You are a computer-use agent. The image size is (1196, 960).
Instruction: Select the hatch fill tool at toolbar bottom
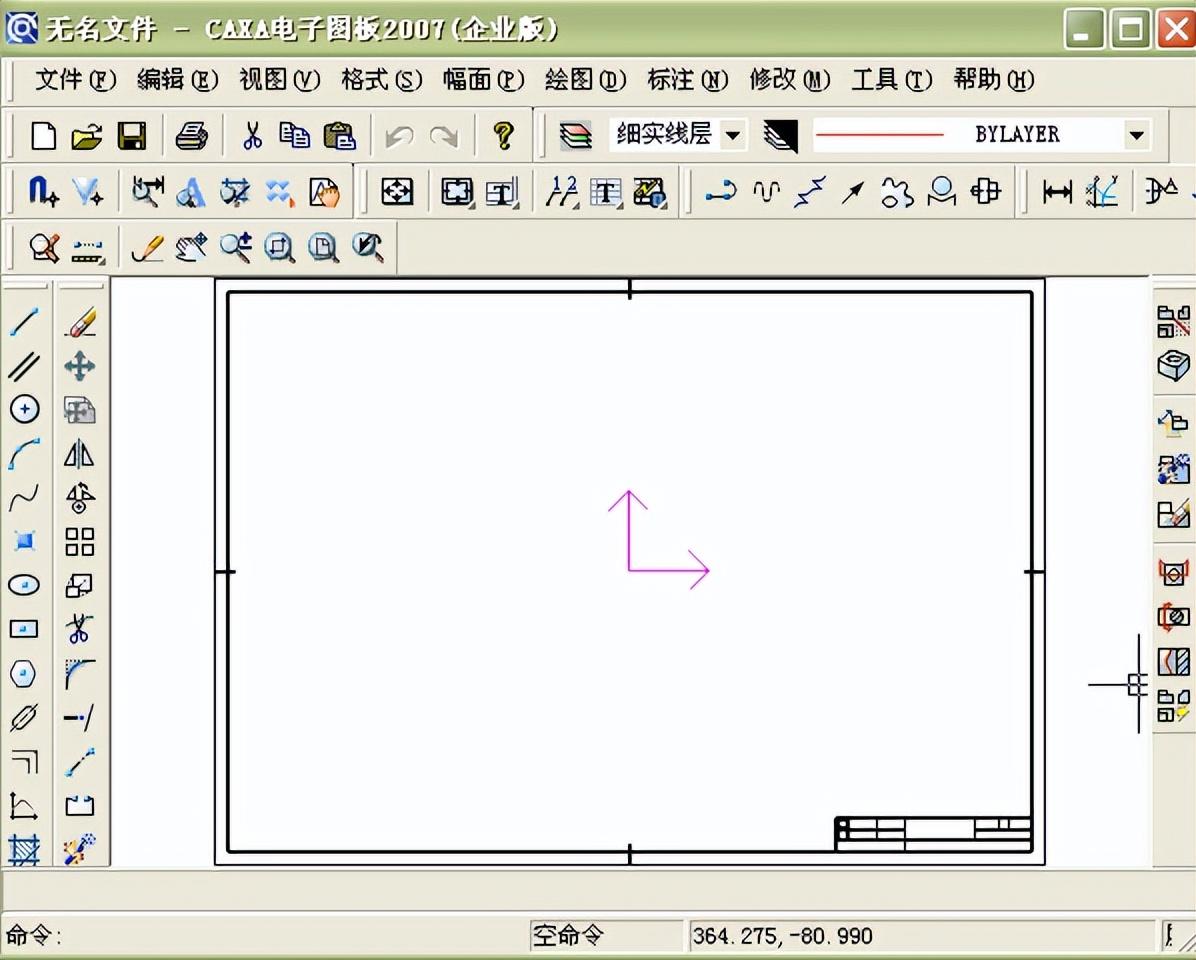click(x=24, y=849)
